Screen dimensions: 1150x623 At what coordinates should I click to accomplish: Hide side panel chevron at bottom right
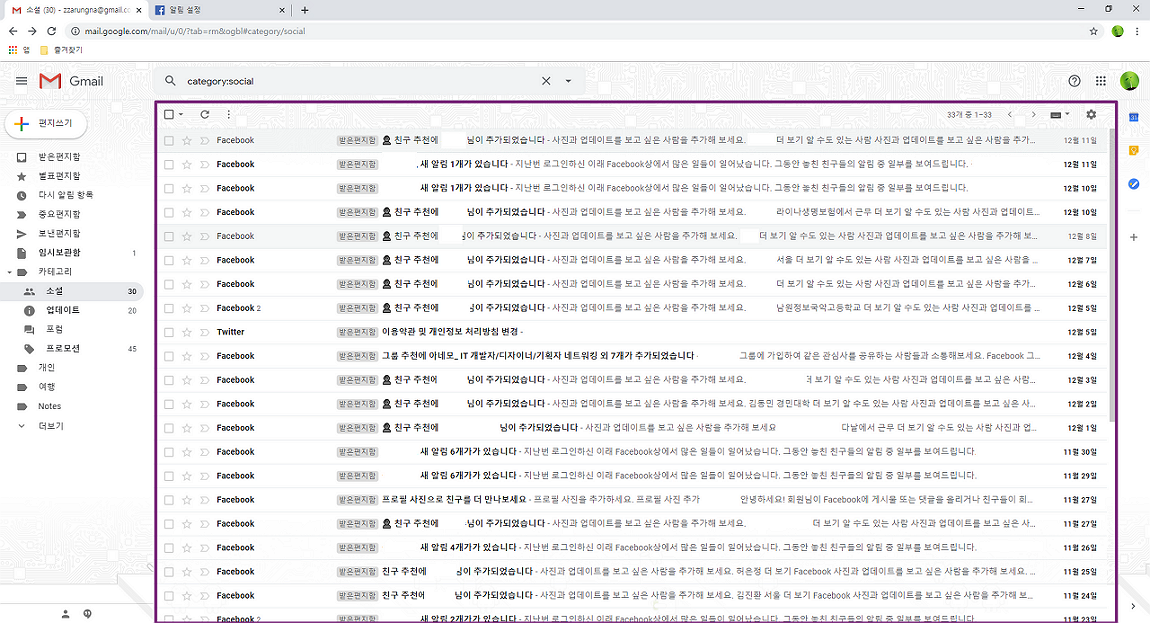tap(1134, 606)
